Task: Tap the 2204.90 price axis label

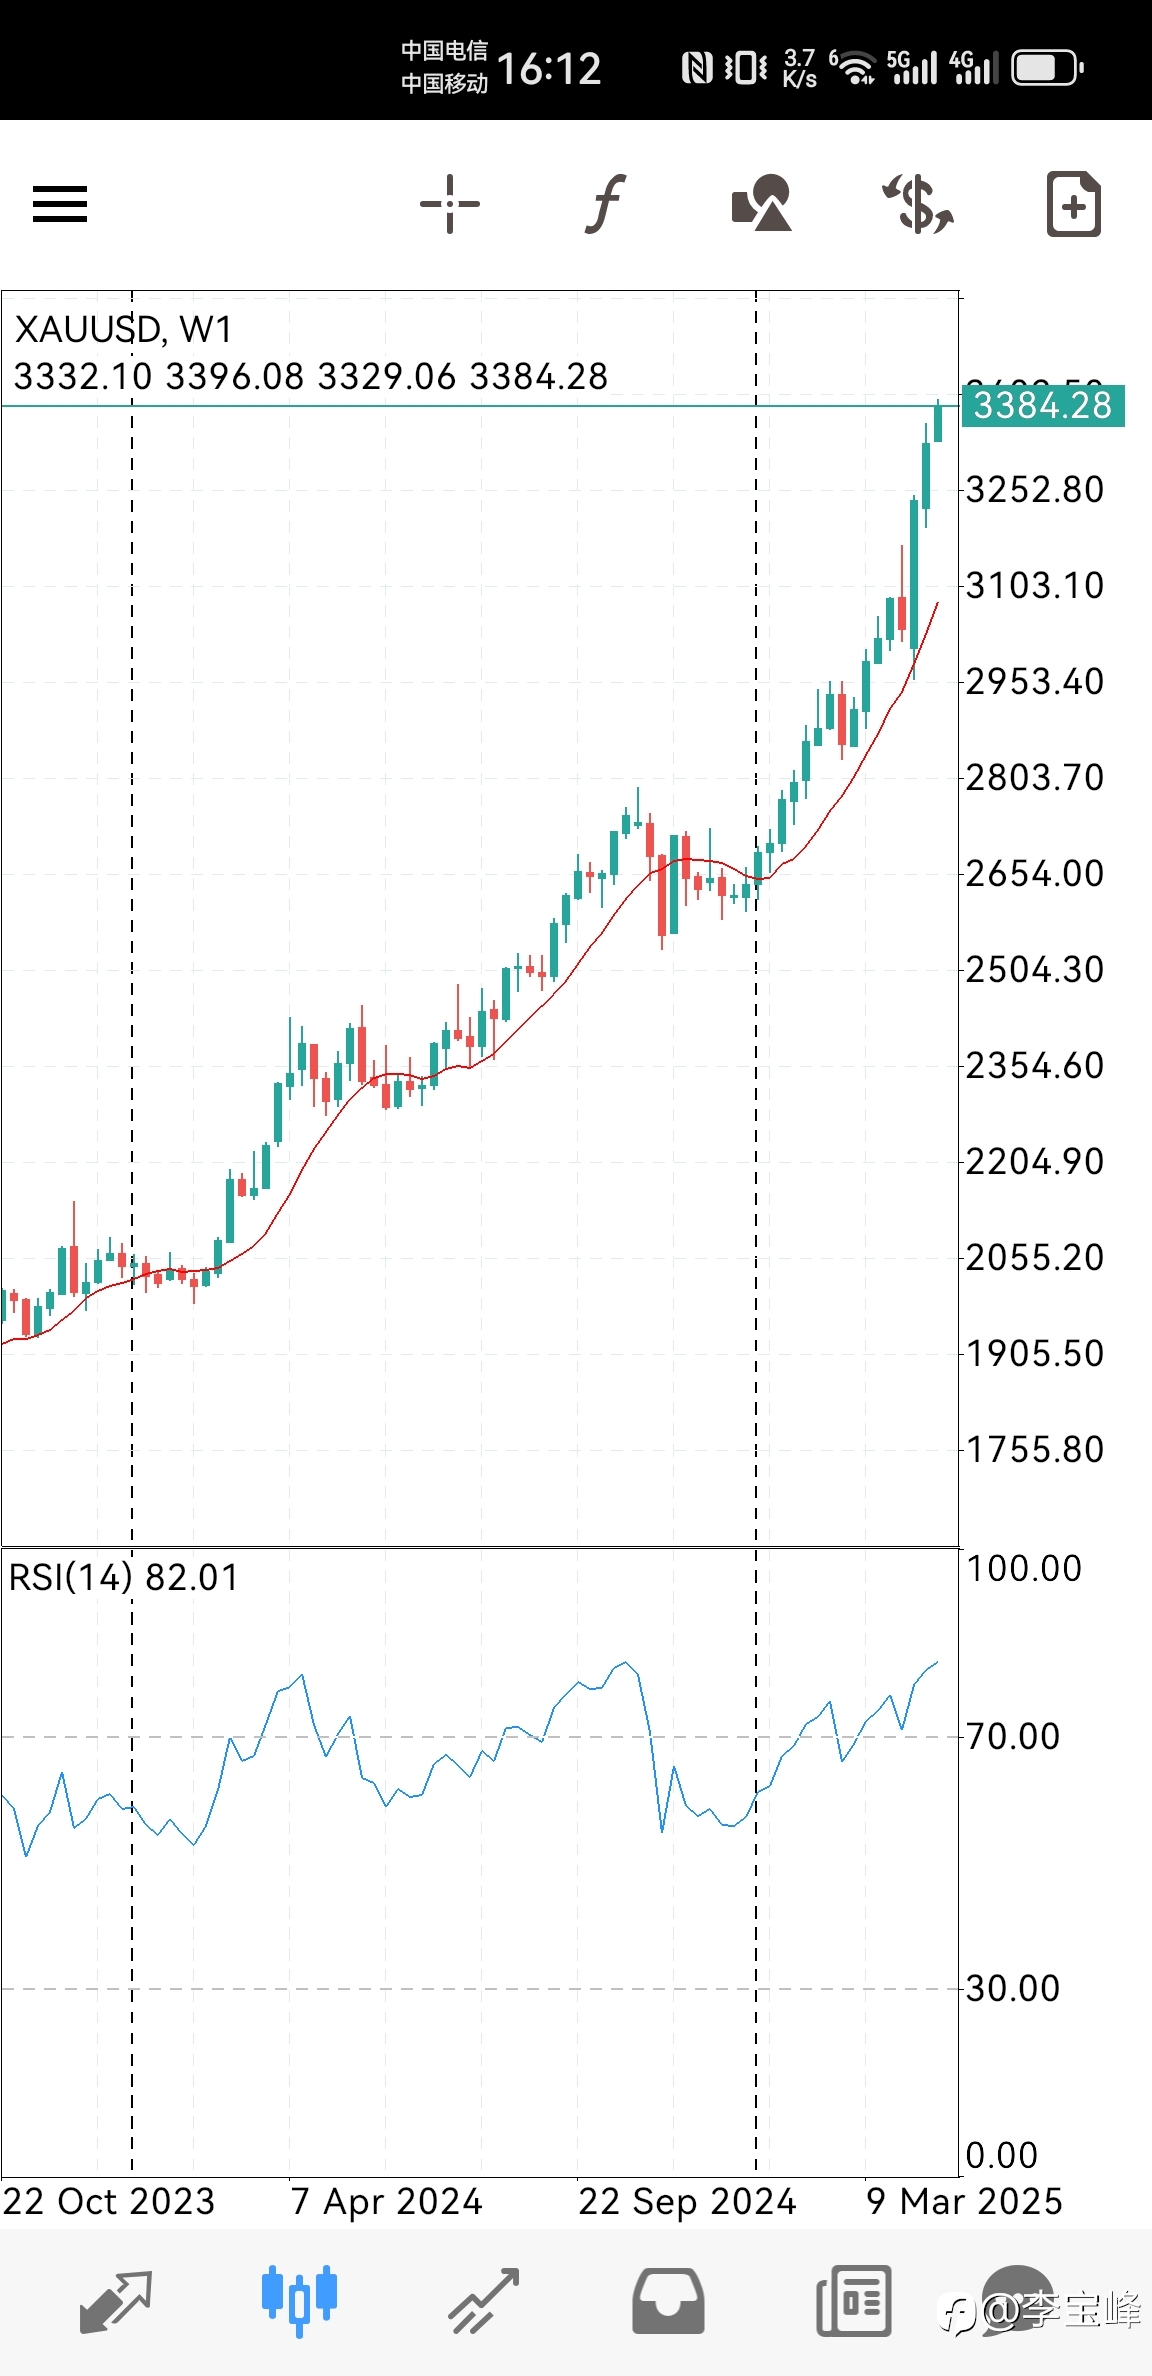Action: [x=1035, y=1162]
